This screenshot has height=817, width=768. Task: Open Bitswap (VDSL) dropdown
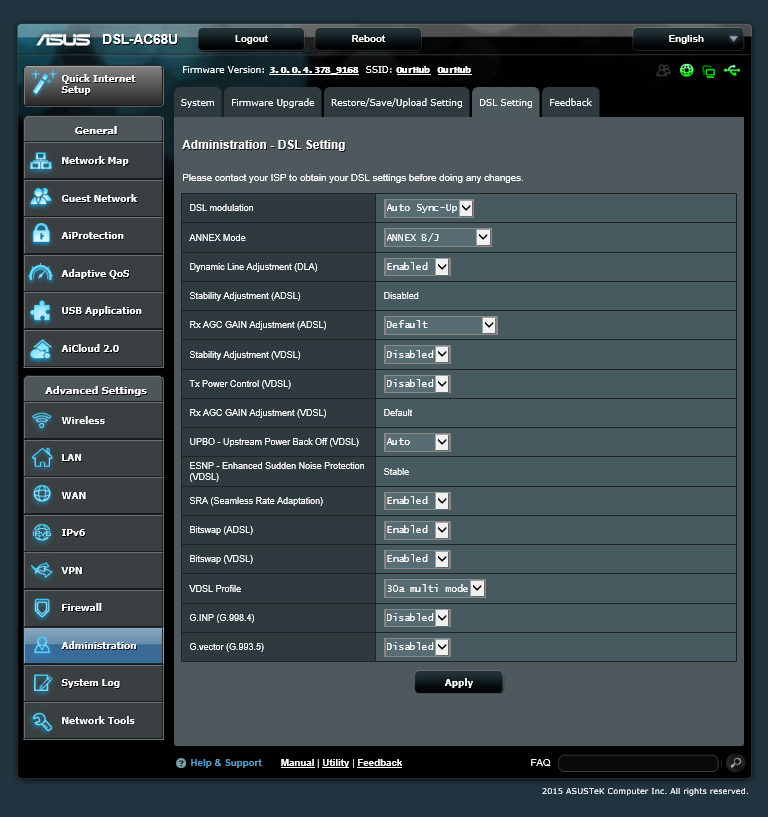tap(417, 559)
